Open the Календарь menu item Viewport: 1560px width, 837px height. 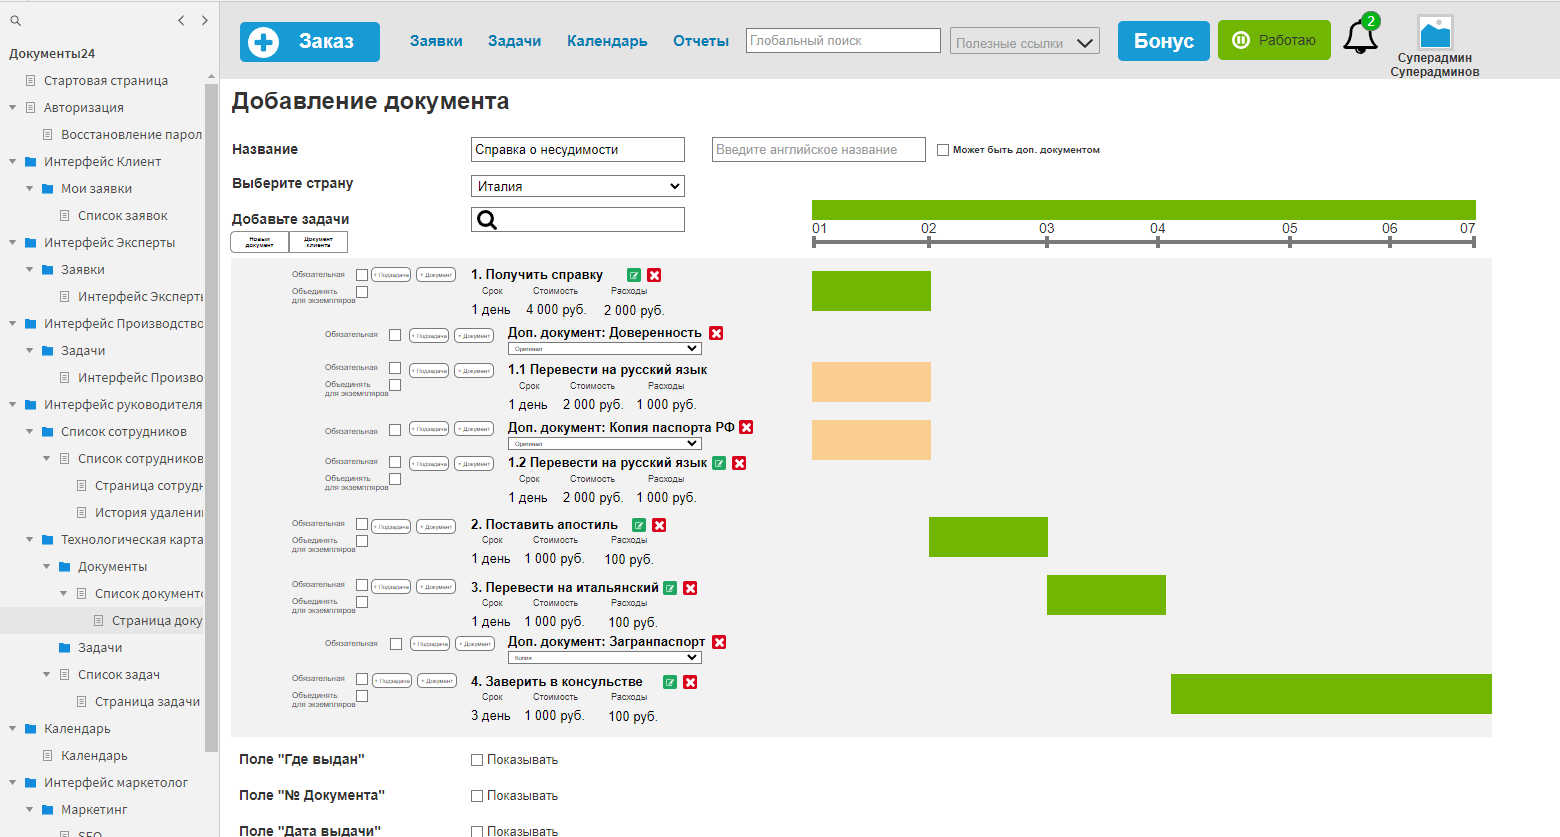(607, 41)
